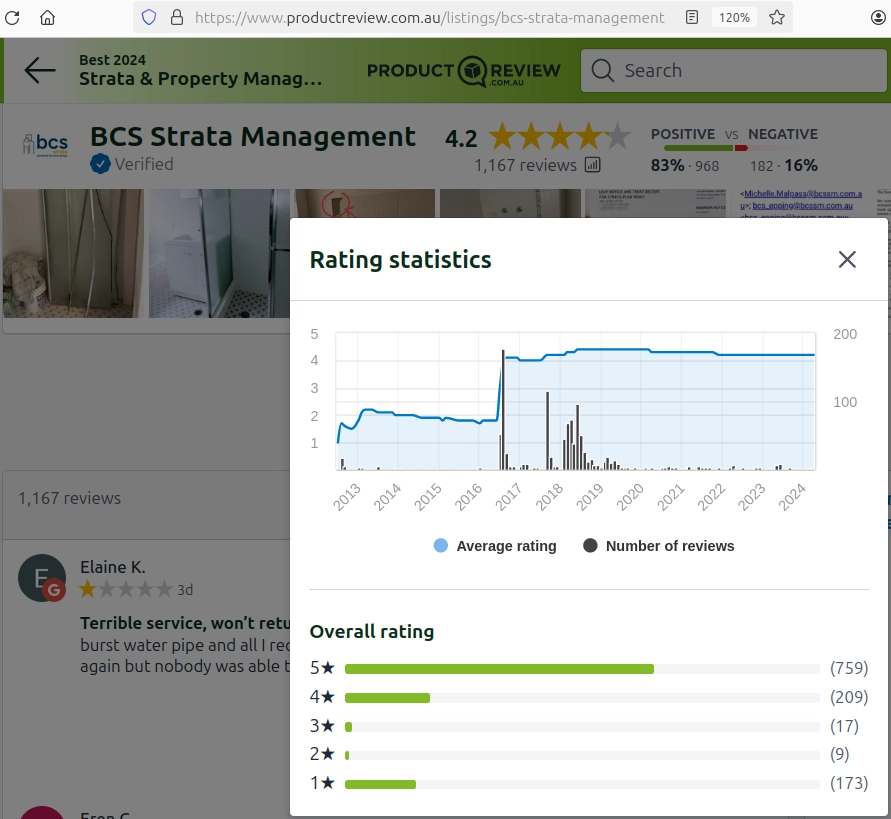Image resolution: width=891 pixels, height=819 pixels.
Task: Reset the 120% zoom level indicator
Action: pyautogui.click(x=734, y=18)
